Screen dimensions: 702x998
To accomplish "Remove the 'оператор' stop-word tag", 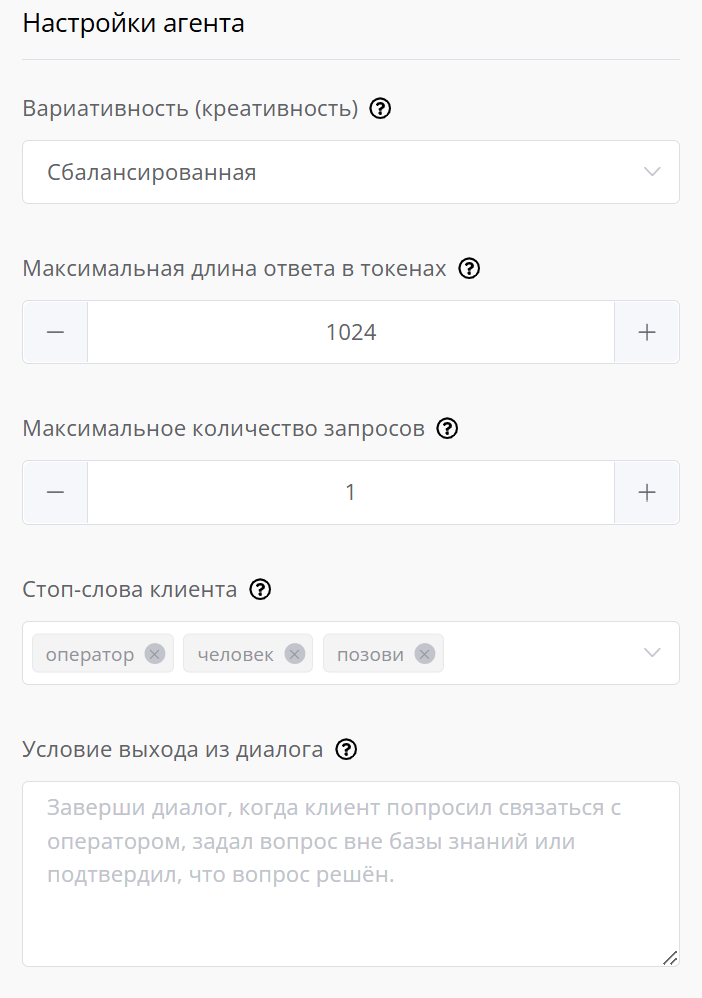I will (155, 654).
